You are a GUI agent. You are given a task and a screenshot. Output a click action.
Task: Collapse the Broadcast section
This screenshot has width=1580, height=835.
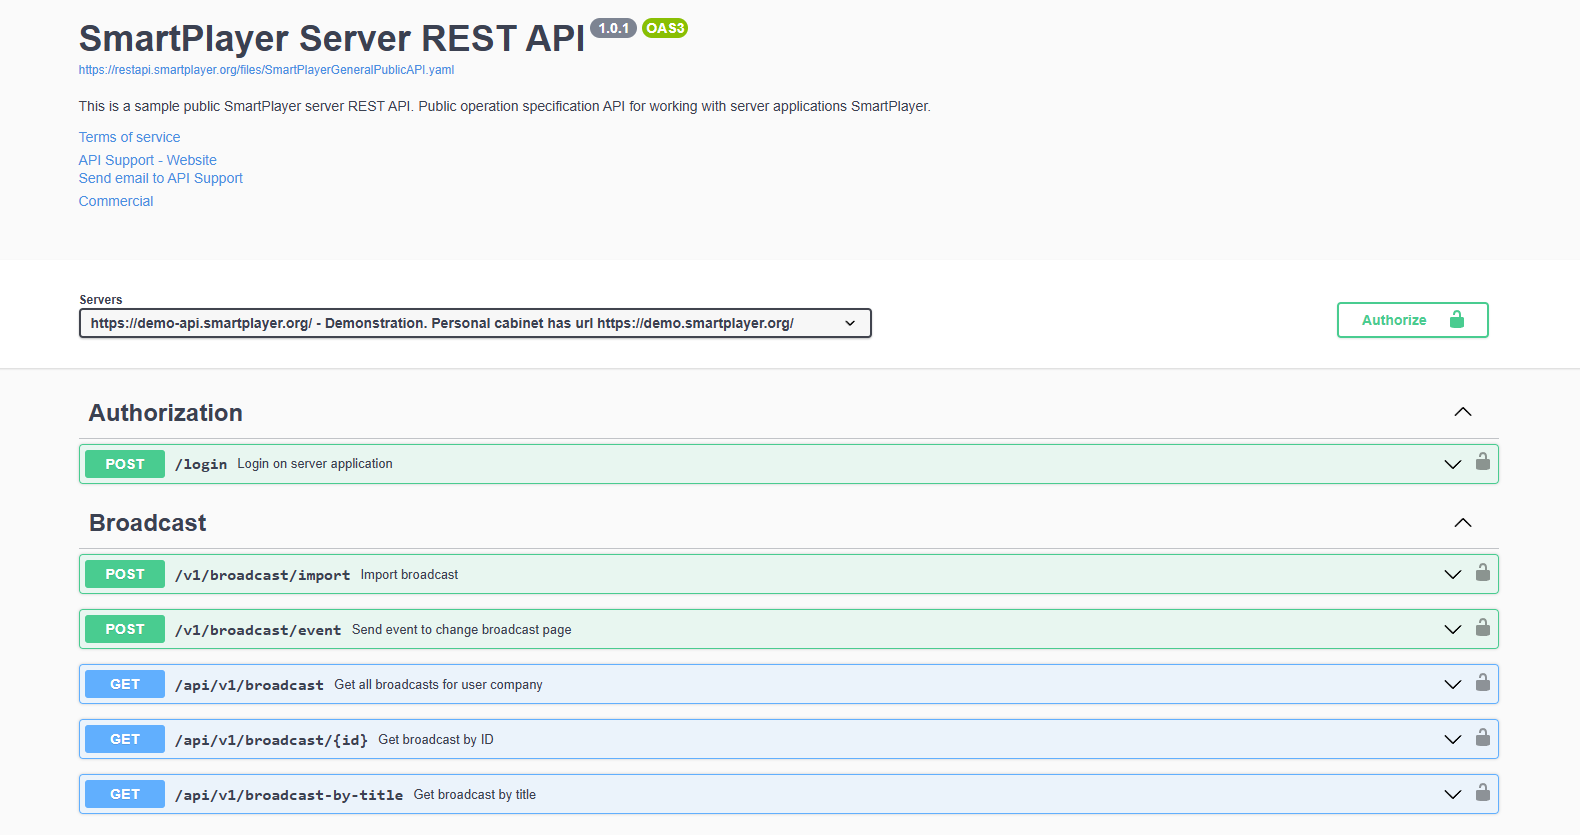[1462, 523]
